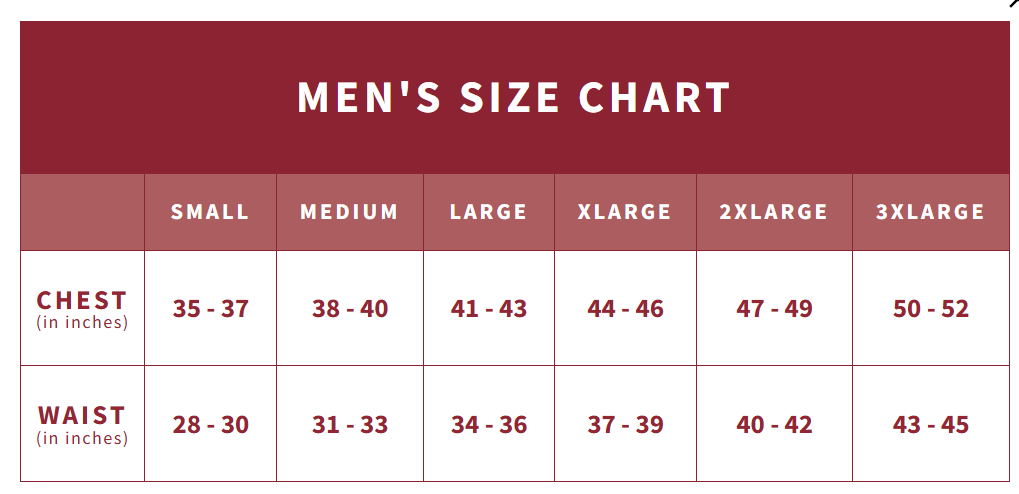The image size is (1019, 494).
Task: Click the 28 - 30 waist cell
Action: (x=210, y=425)
